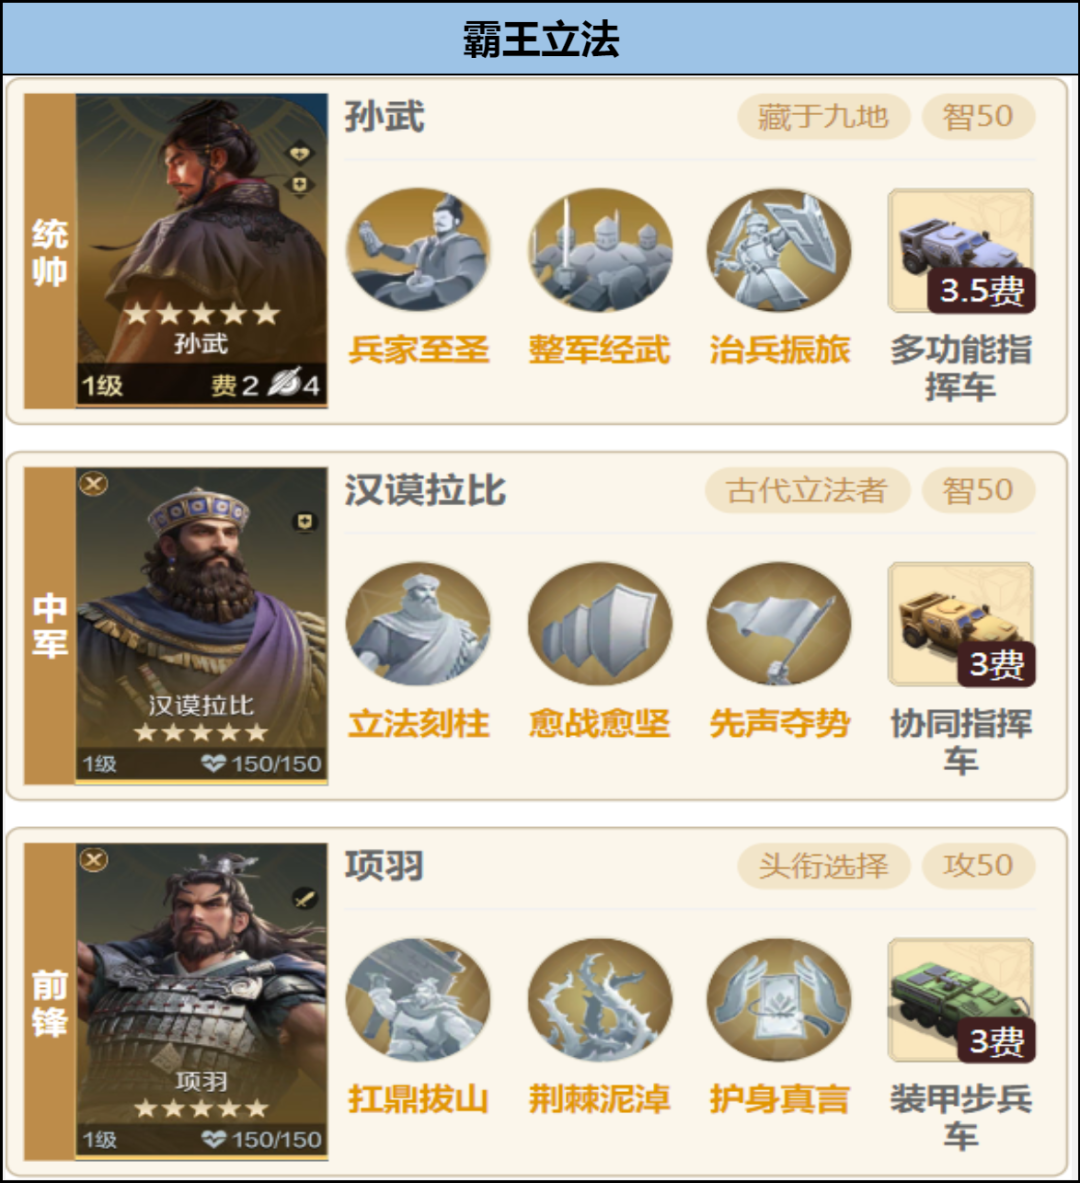Choose the 协同指挥车 vehicle thumbnail
The height and width of the screenshot is (1183, 1080).
961,624
